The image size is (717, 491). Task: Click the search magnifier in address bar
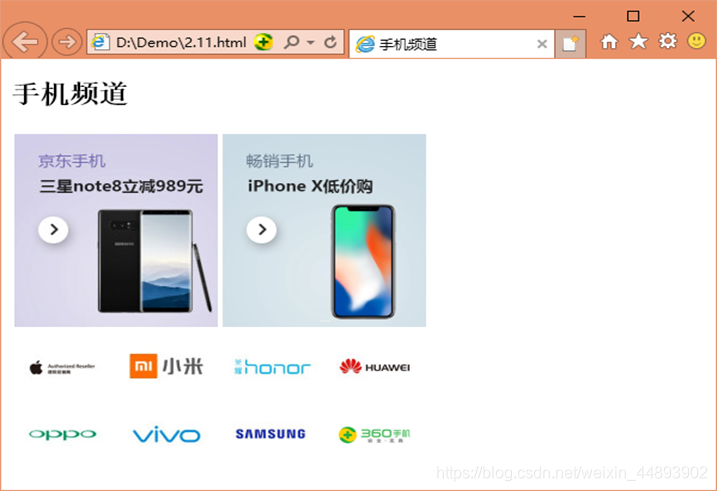291,43
